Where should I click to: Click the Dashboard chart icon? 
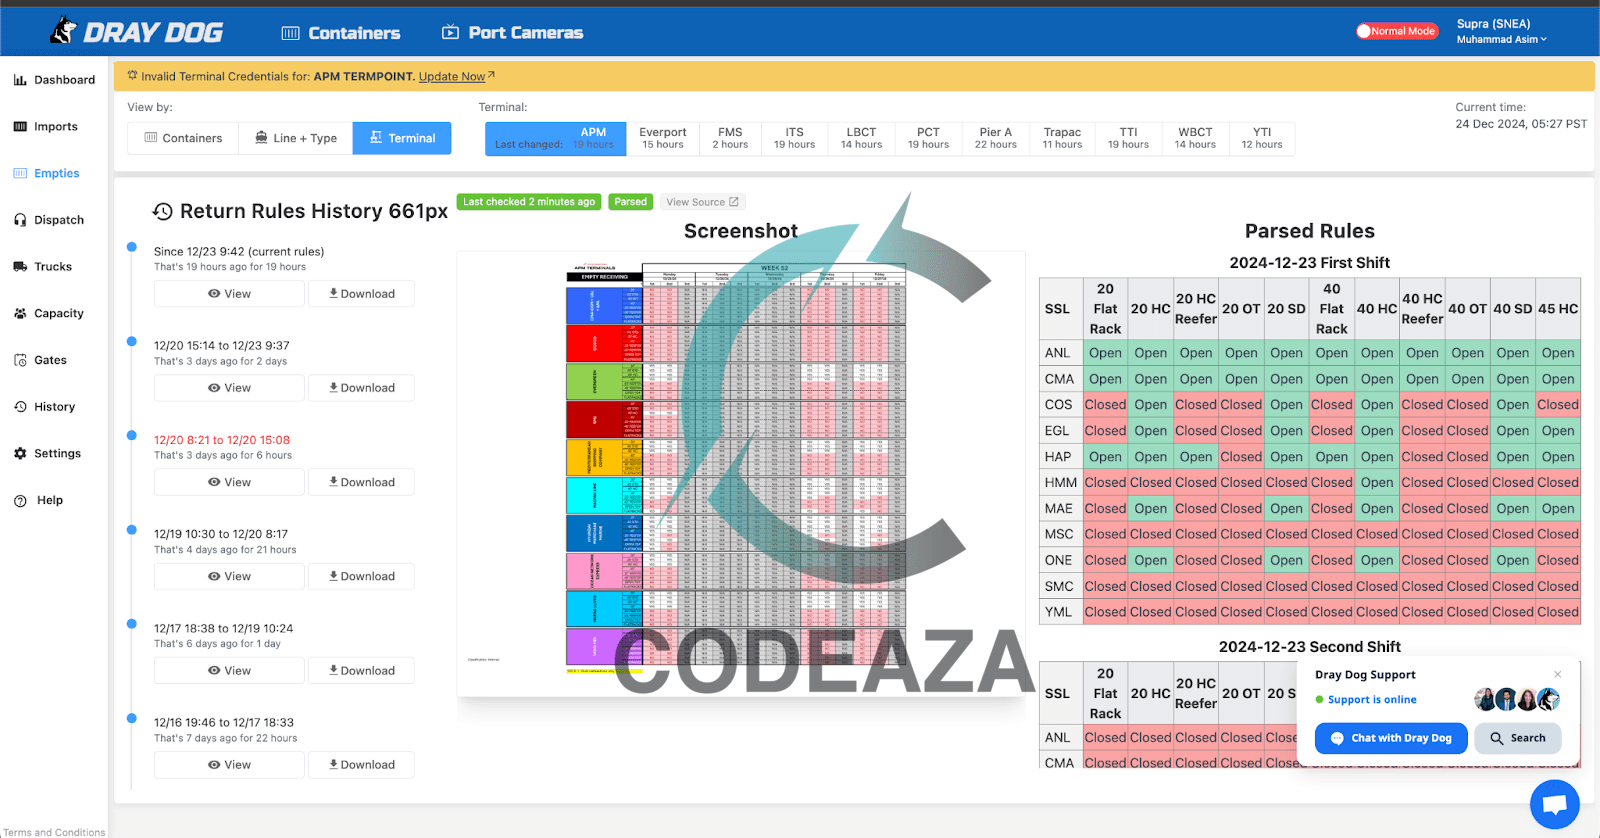pyautogui.click(x=20, y=80)
